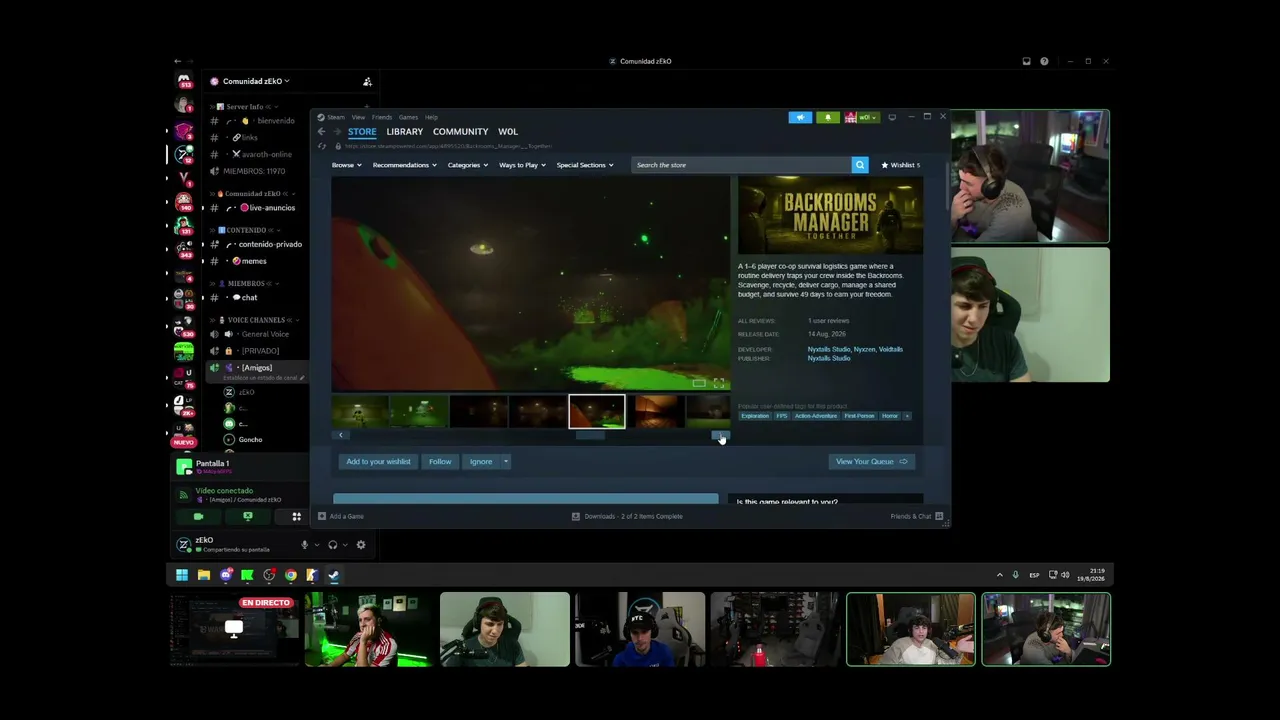The height and width of the screenshot is (720, 1280).
Task: Deafen headphones in Discord user panel
Action: click(x=332, y=545)
